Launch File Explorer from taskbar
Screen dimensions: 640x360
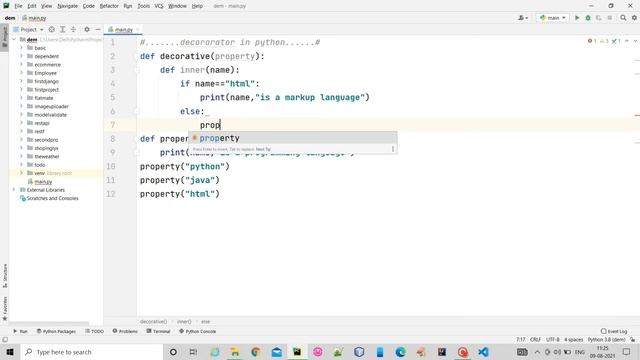pyautogui.click(x=235, y=352)
